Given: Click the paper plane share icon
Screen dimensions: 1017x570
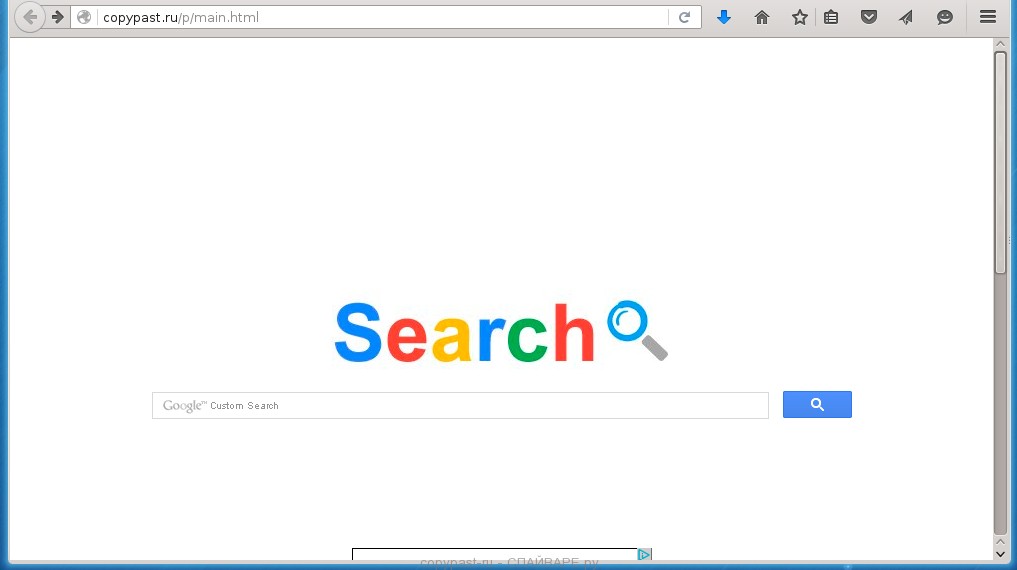Looking at the screenshot, I should point(906,18).
